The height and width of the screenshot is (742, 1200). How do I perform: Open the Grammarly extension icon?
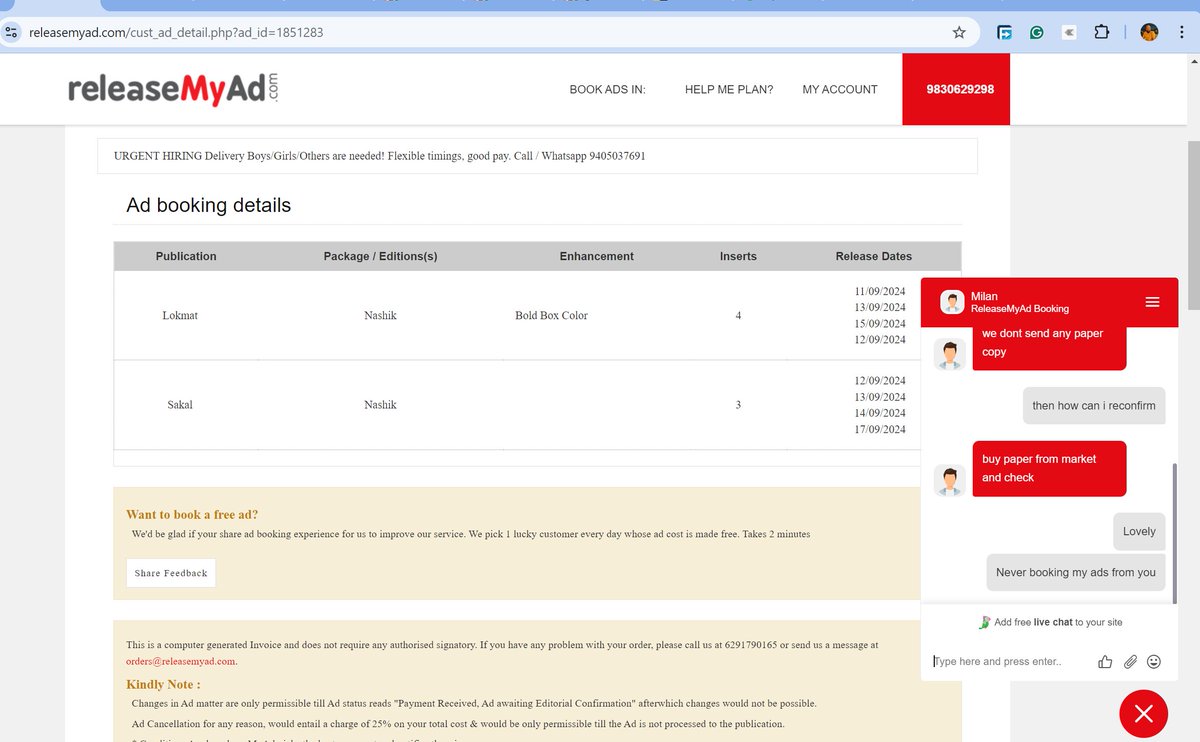point(1037,32)
